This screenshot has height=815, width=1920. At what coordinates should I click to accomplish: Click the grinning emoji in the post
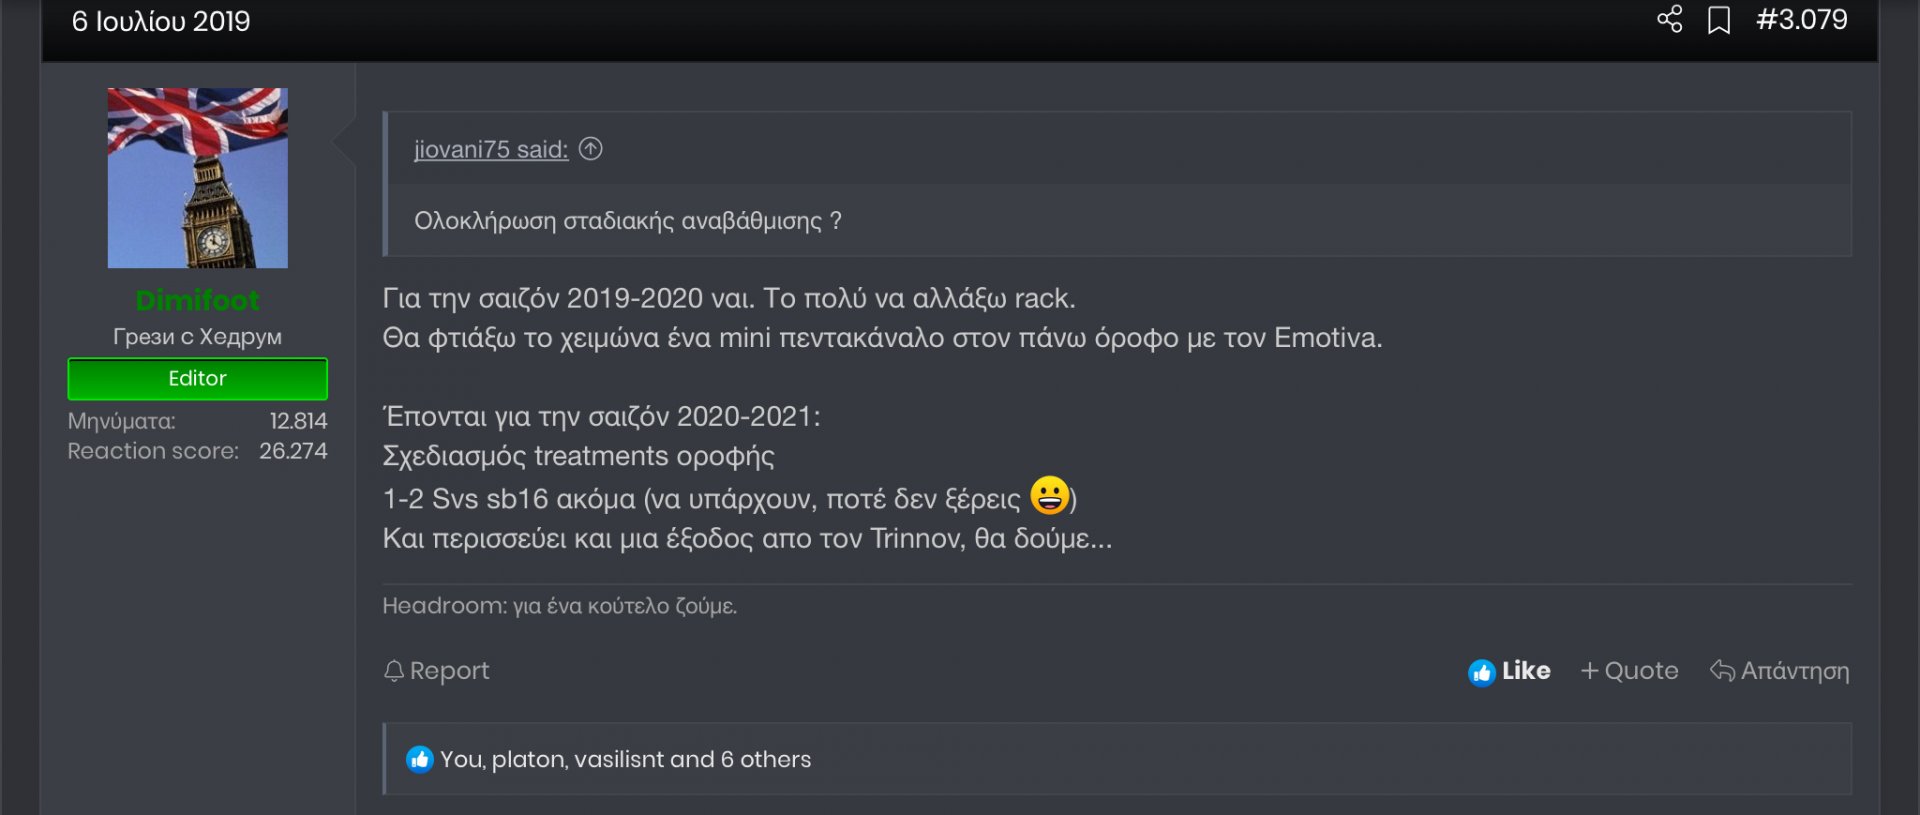click(1050, 495)
